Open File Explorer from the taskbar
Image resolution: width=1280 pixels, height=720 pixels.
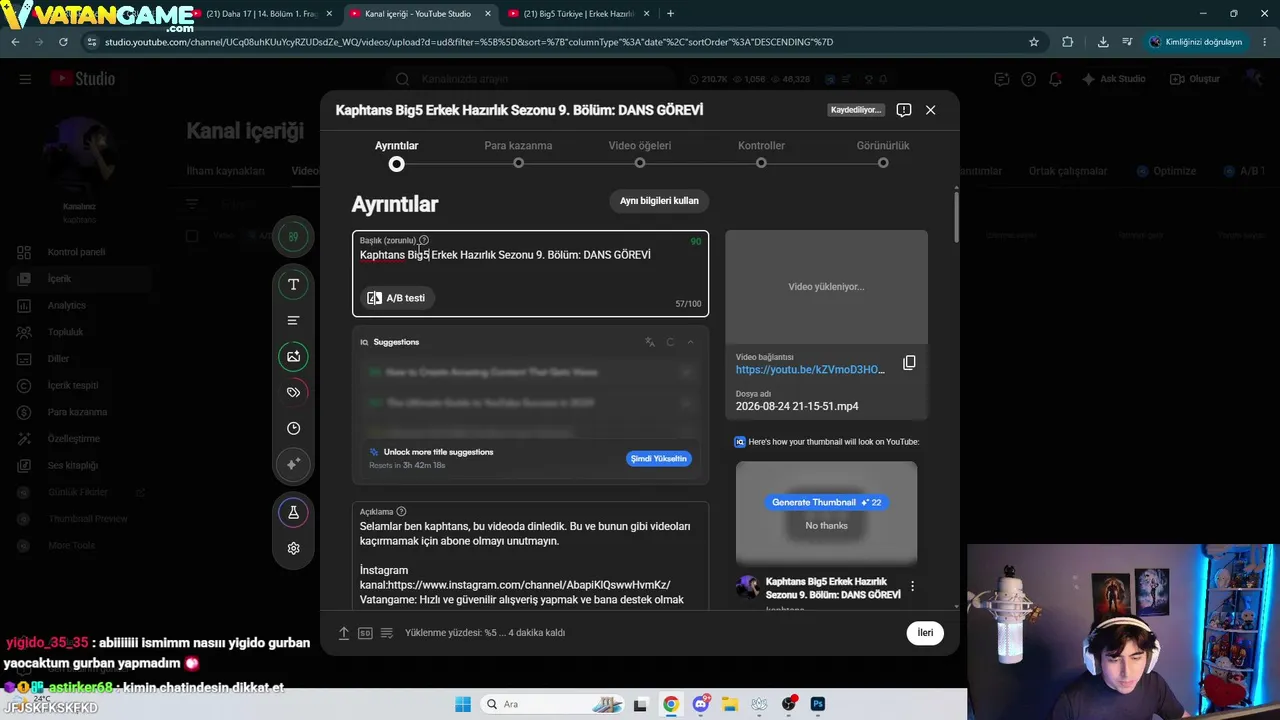[730, 704]
